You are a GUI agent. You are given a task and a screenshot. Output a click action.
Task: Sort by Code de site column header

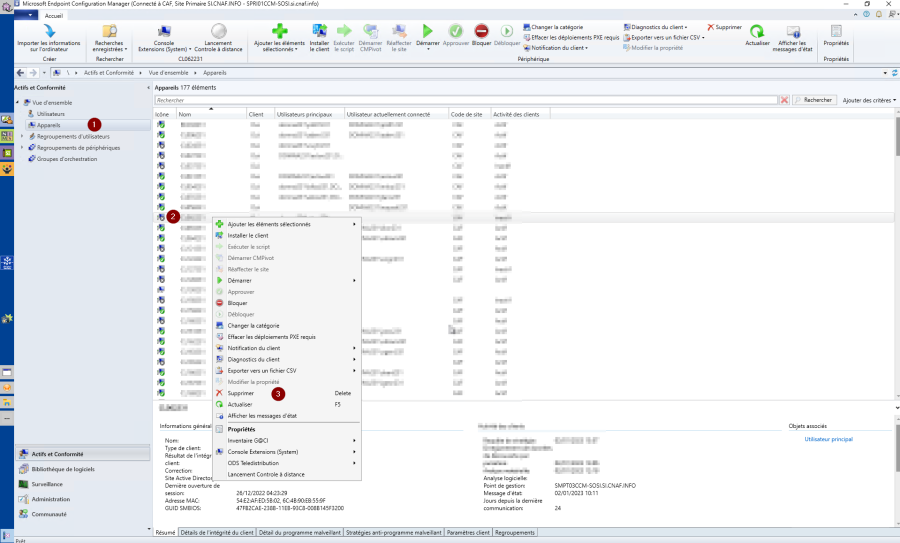pyautogui.click(x=470, y=114)
